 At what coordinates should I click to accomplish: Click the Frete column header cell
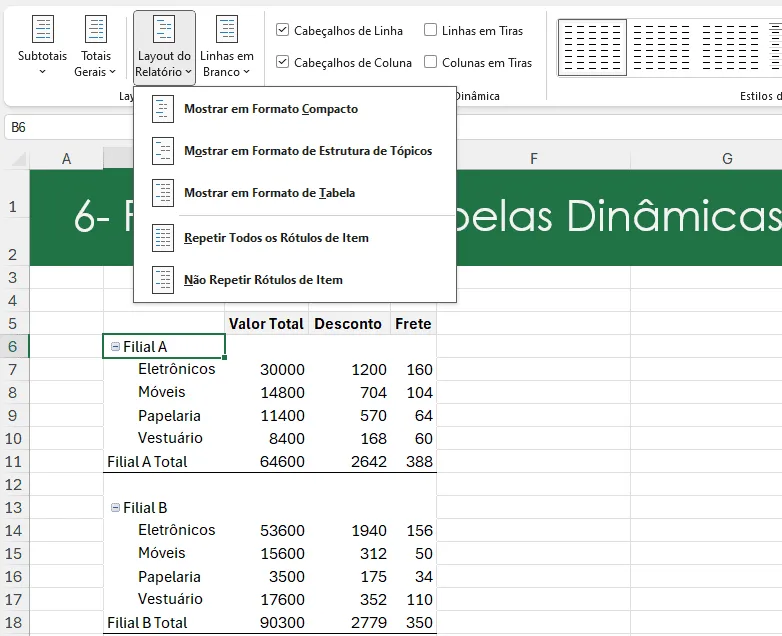pos(413,324)
